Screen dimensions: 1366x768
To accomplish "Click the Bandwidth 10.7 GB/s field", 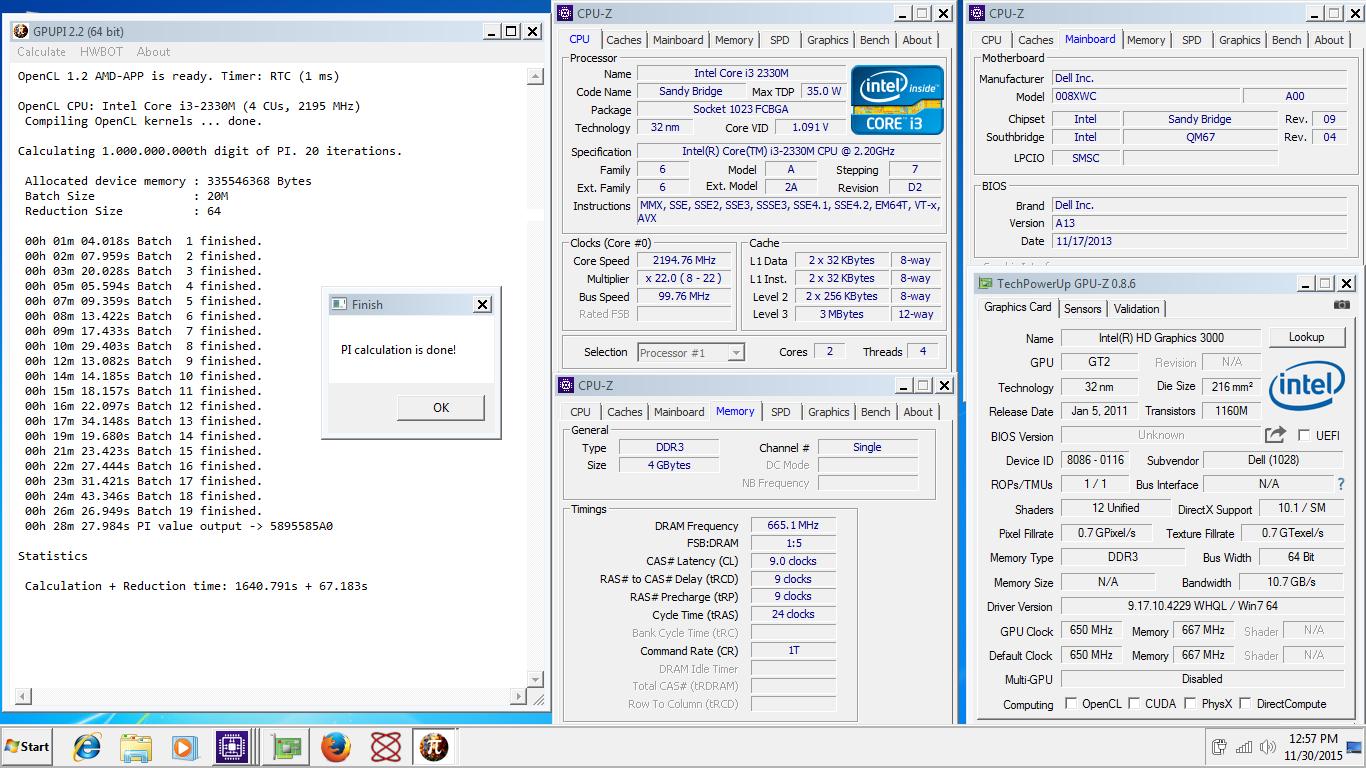I will [x=1291, y=582].
